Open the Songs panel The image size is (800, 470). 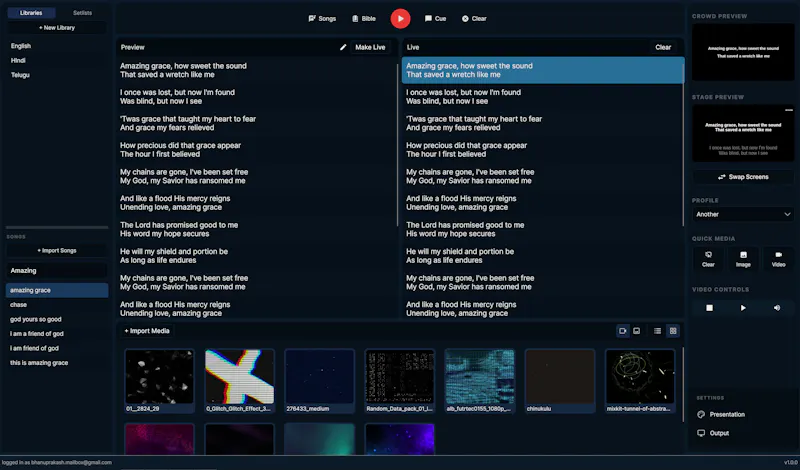click(322, 18)
